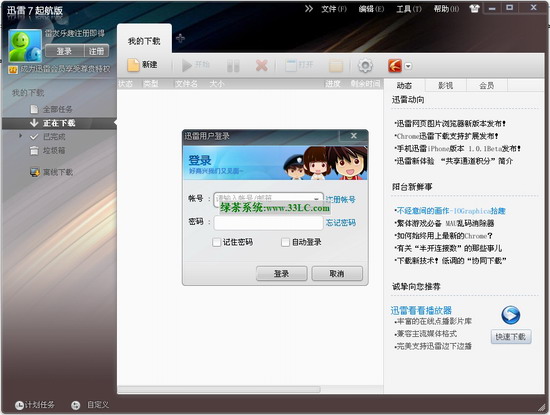Expand the dropdown next to bird icon
Viewport: 550px width, 415px height.
408,66
